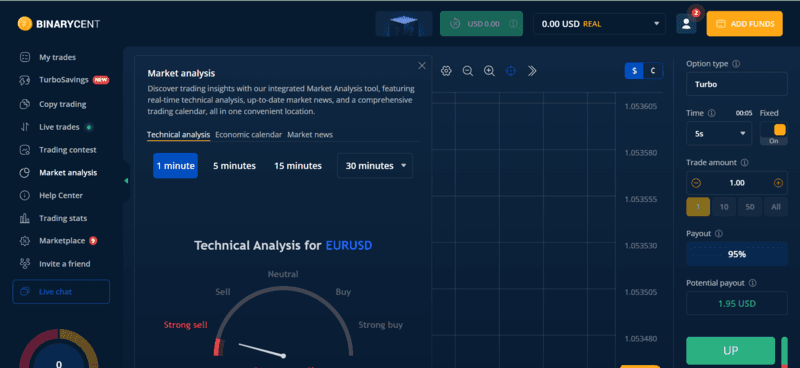Click the BINARYCENT logo
This screenshot has width=800, height=368.
(59, 23)
